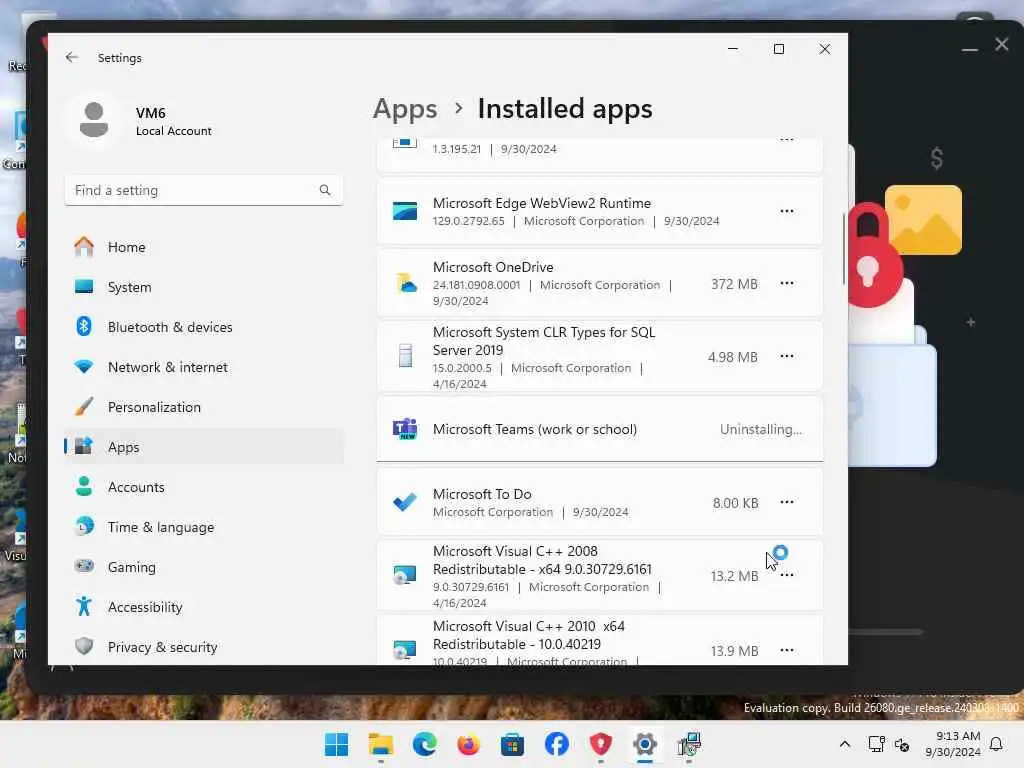This screenshot has height=768, width=1024.
Task: Click the Visual C++ 2008 installer icon
Action: 405,575
